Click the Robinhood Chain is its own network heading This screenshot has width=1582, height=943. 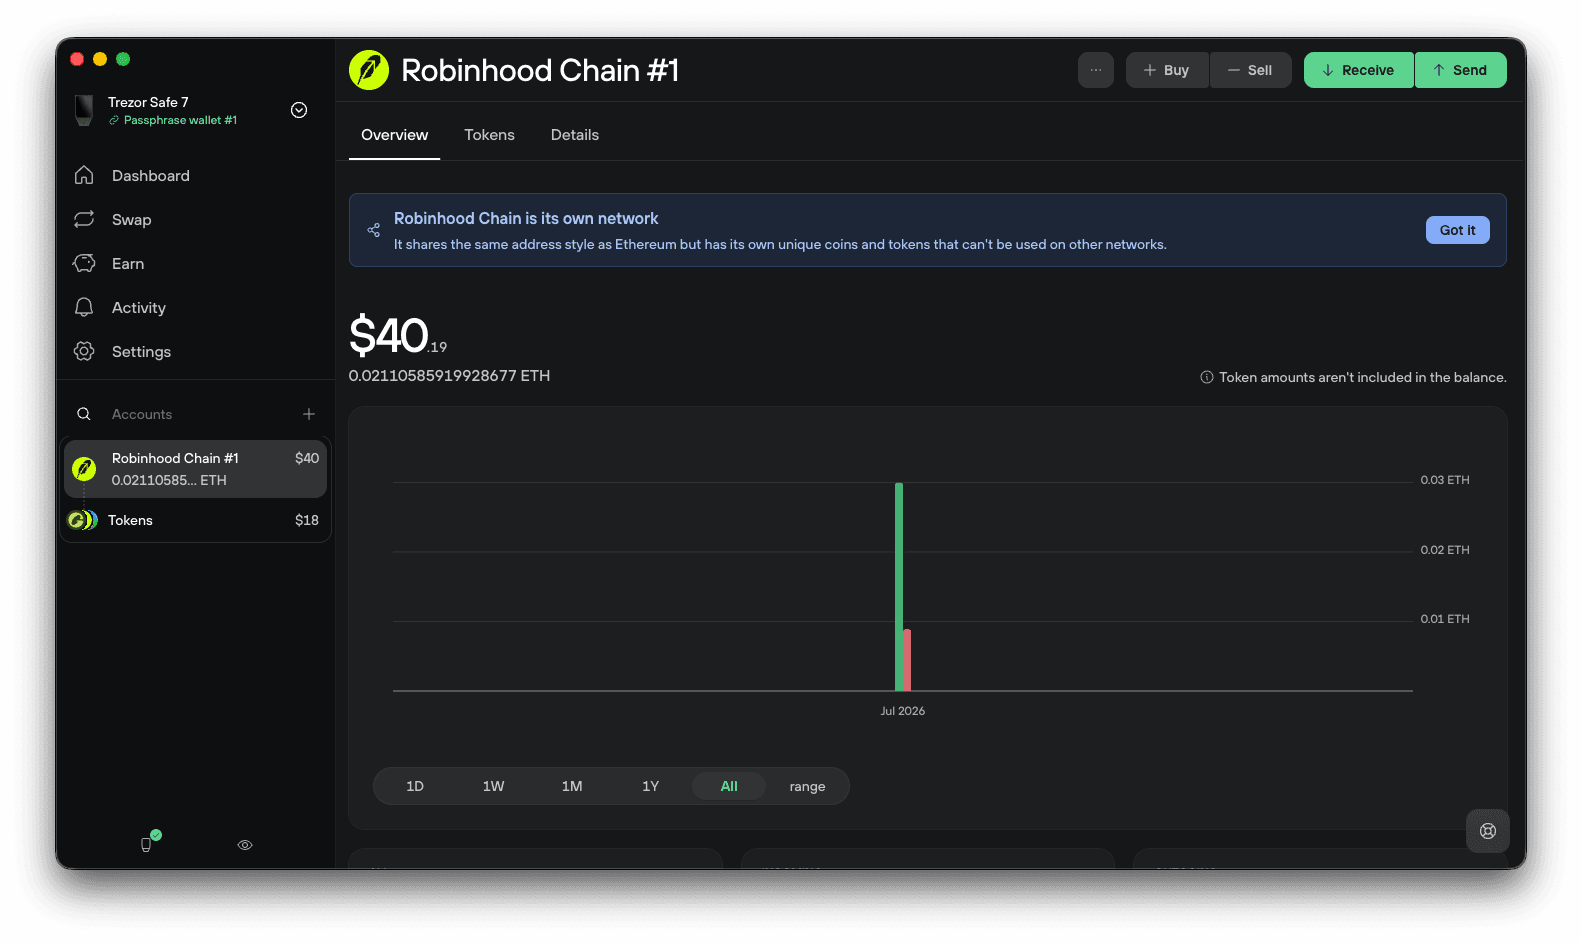tap(526, 218)
